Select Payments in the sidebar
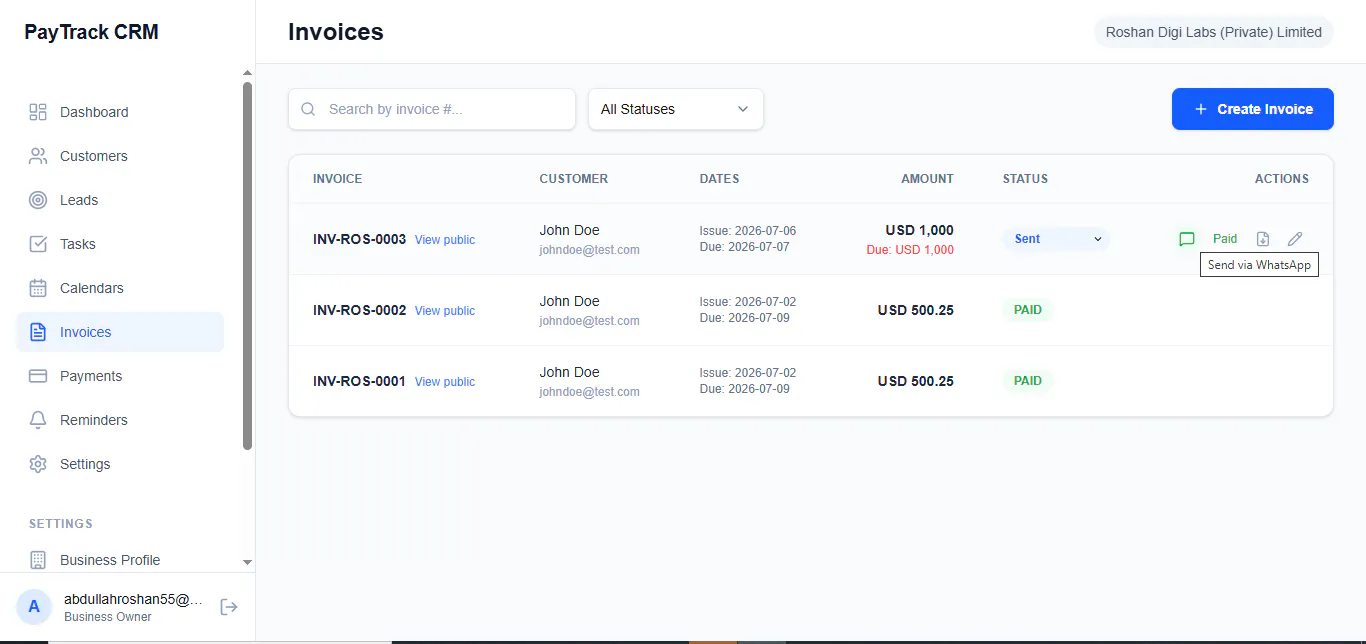 click(120, 376)
